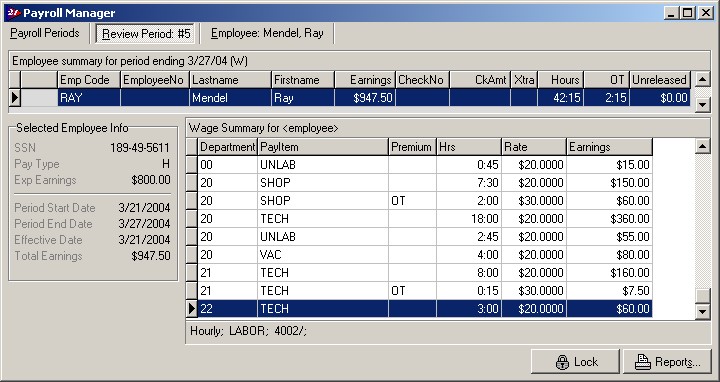This screenshot has height=382, width=720.
Task: Click Earnings header in employee summary
Action: (365, 80)
